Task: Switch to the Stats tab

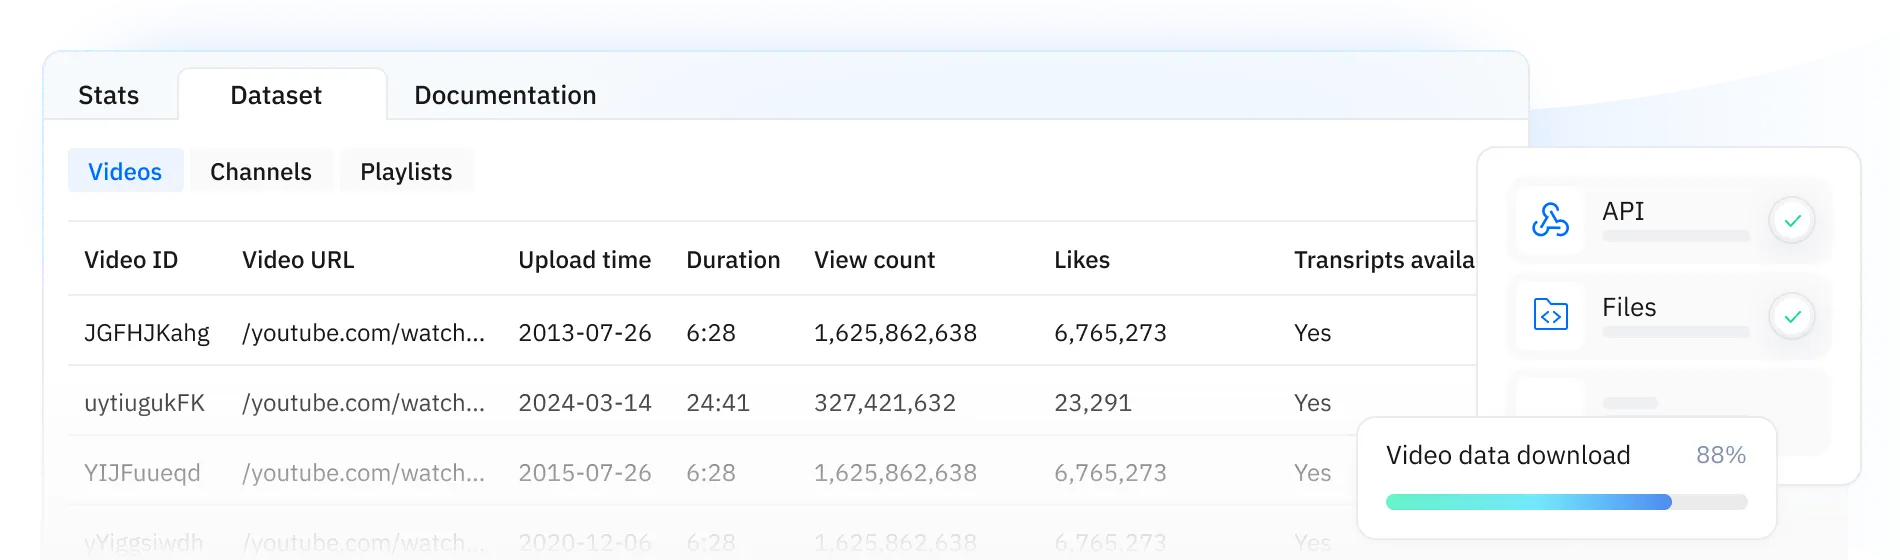Action: 108,95
